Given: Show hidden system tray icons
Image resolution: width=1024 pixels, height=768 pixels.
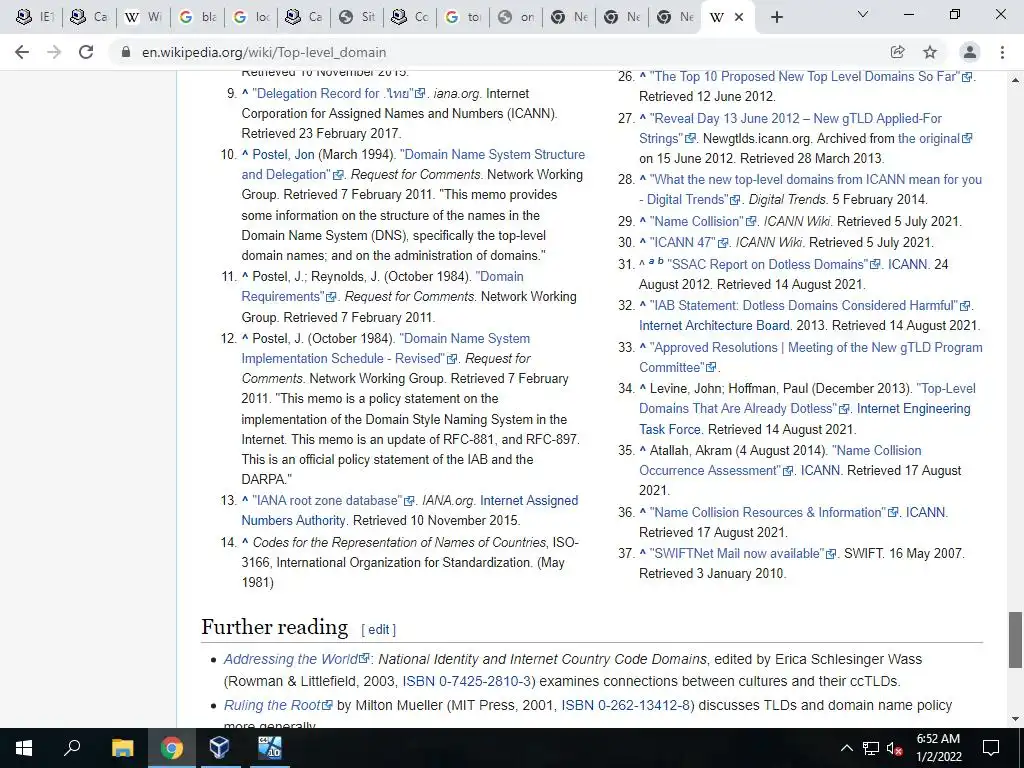Looking at the screenshot, I should tap(846, 748).
